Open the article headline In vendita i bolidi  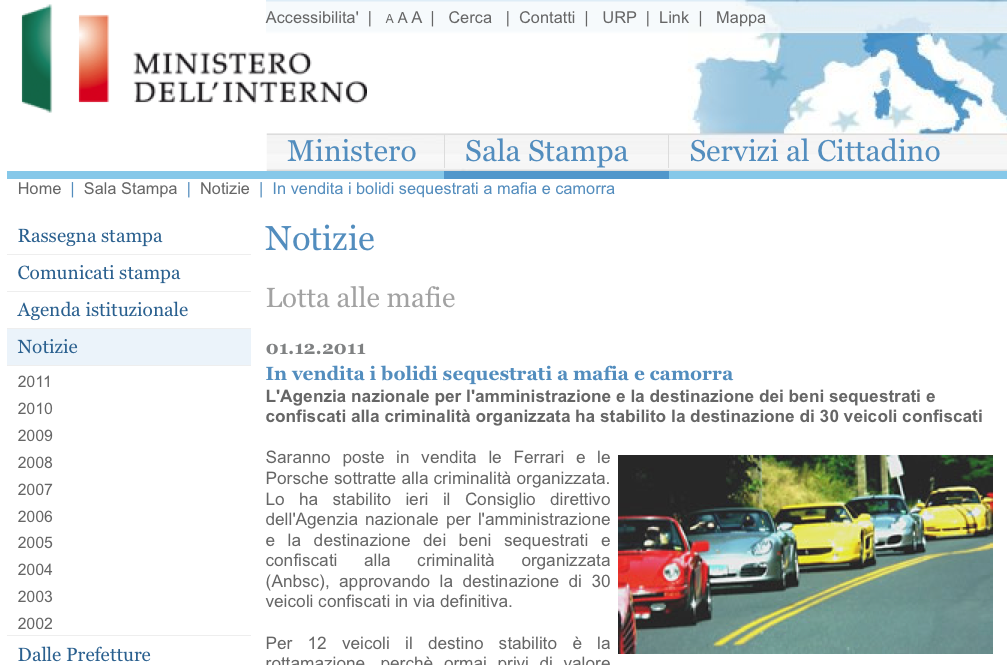point(499,373)
